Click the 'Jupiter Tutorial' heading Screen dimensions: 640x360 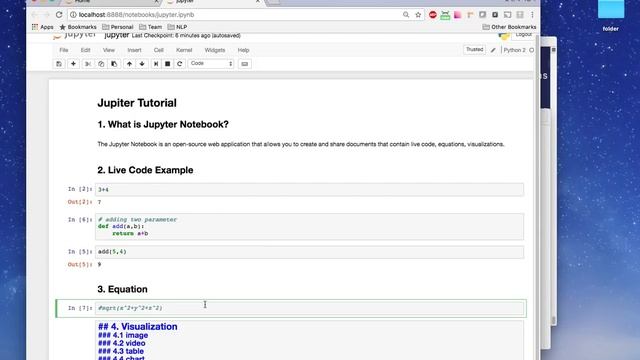(137, 103)
